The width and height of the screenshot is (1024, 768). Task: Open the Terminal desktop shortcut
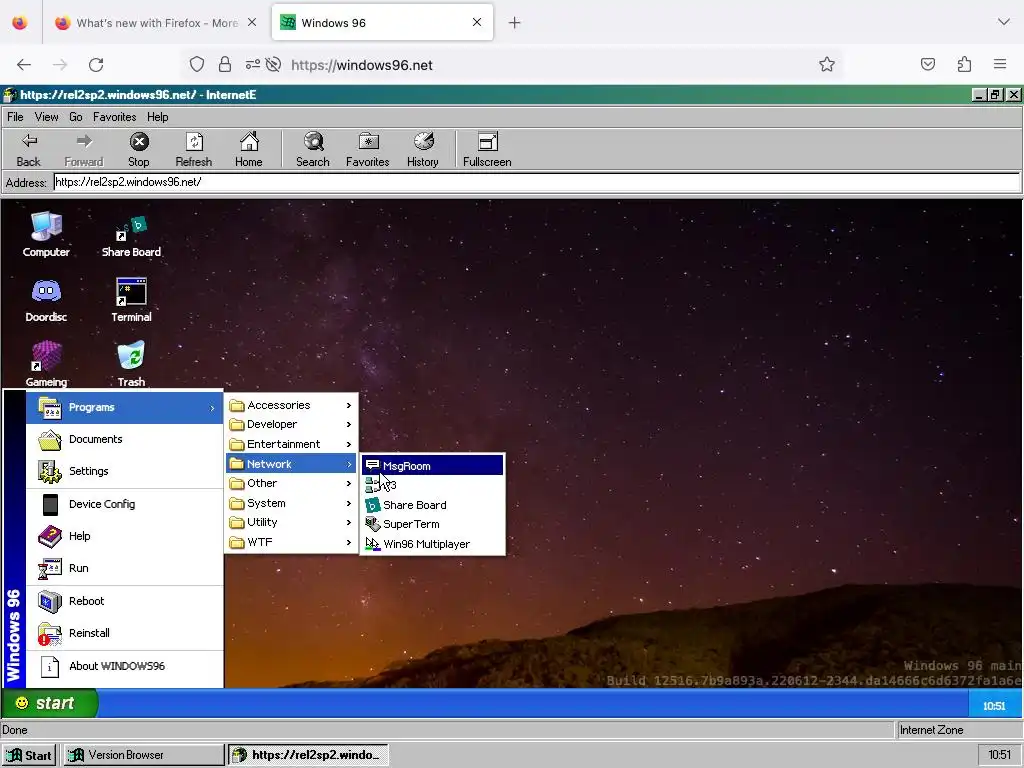coord(131,300)
